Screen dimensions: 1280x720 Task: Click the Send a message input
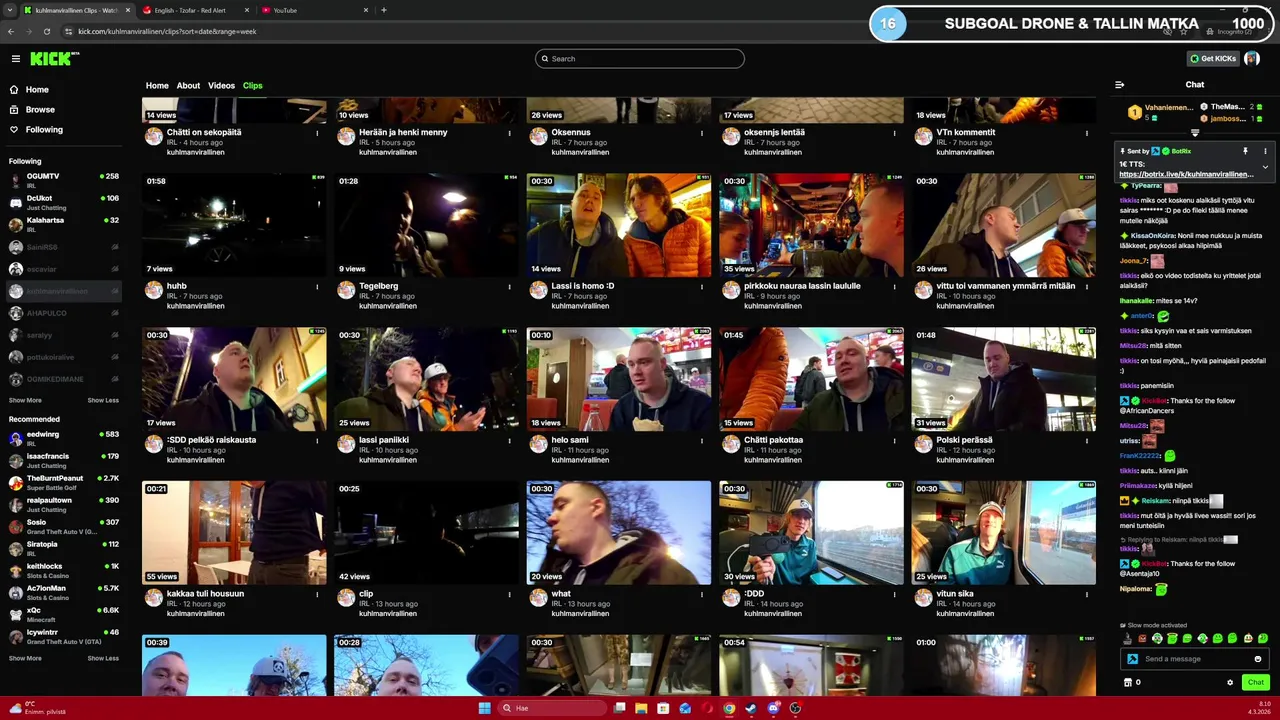coord(1196,659)
